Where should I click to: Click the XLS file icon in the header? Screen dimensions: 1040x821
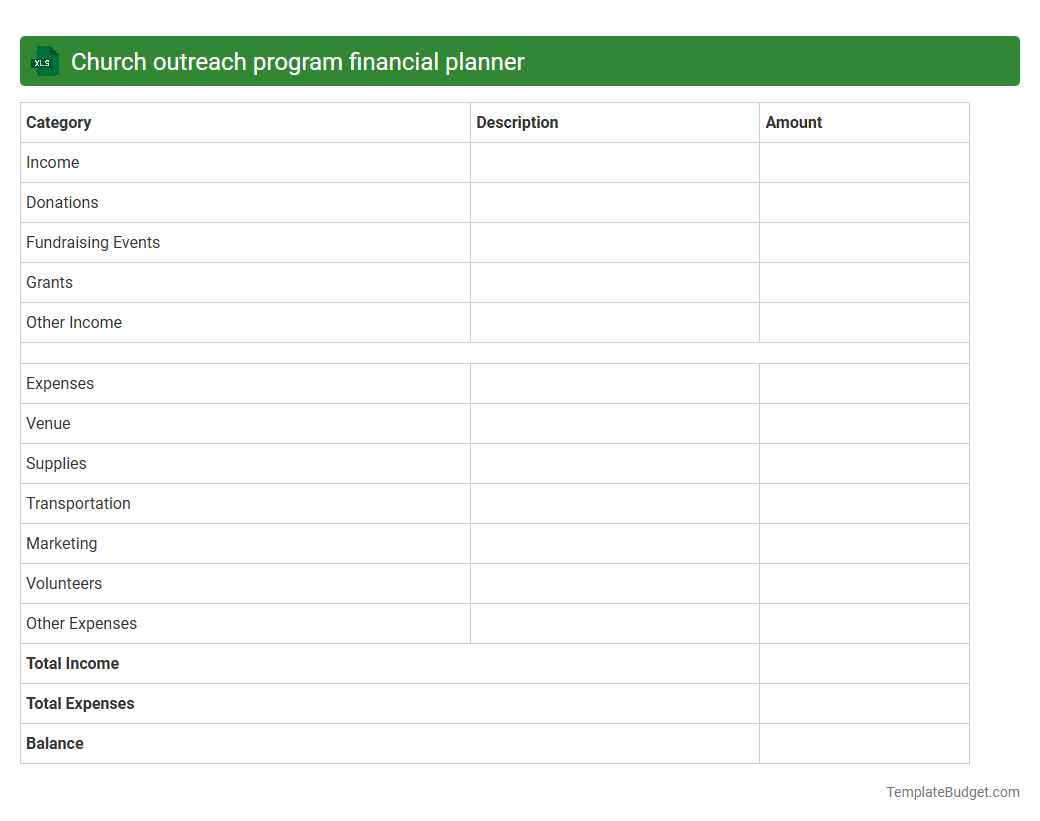44,61
